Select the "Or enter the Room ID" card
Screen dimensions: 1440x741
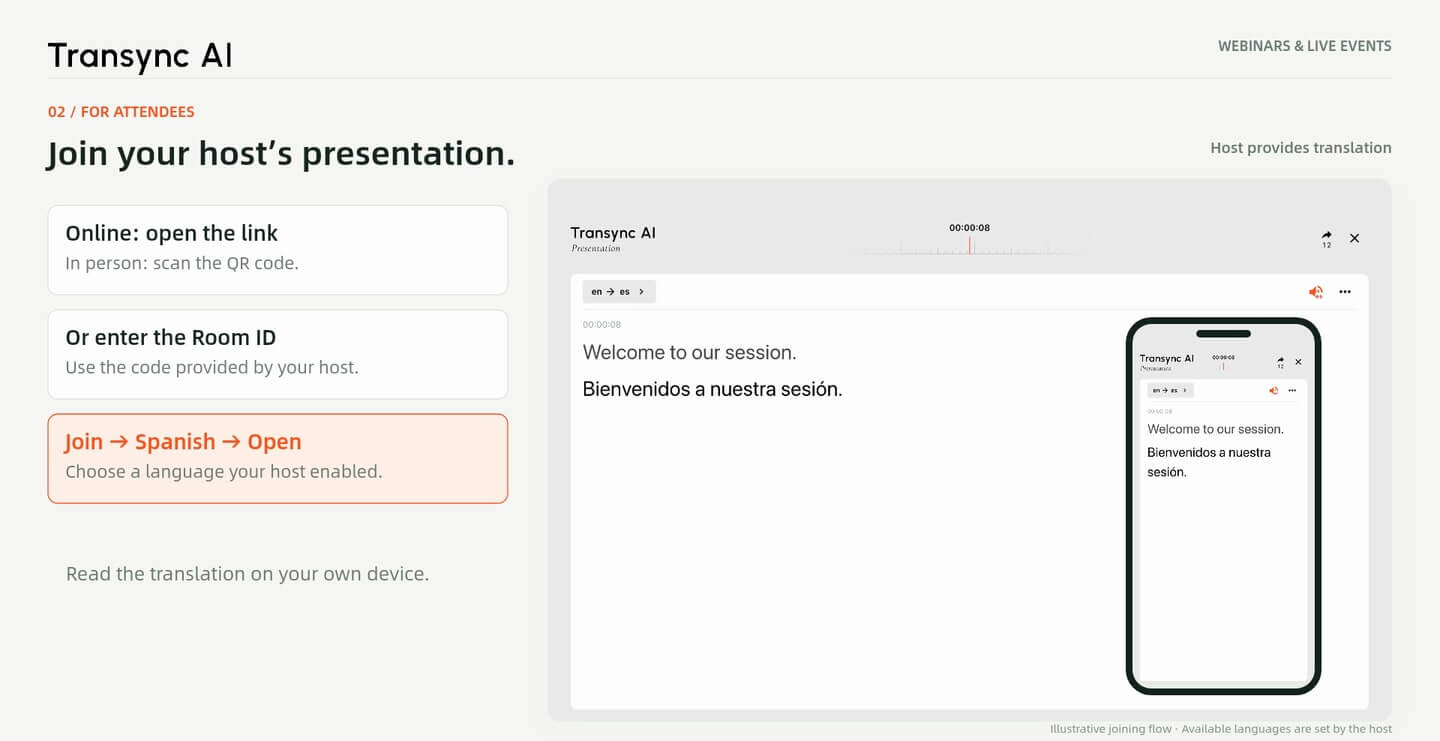point(278,354)
